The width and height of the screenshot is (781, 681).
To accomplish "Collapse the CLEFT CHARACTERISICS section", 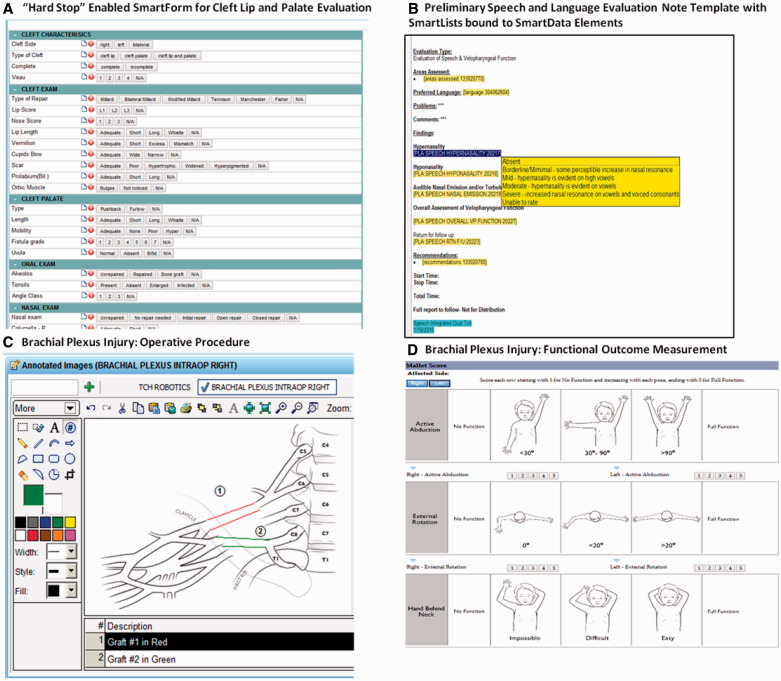I will (16, 34).
